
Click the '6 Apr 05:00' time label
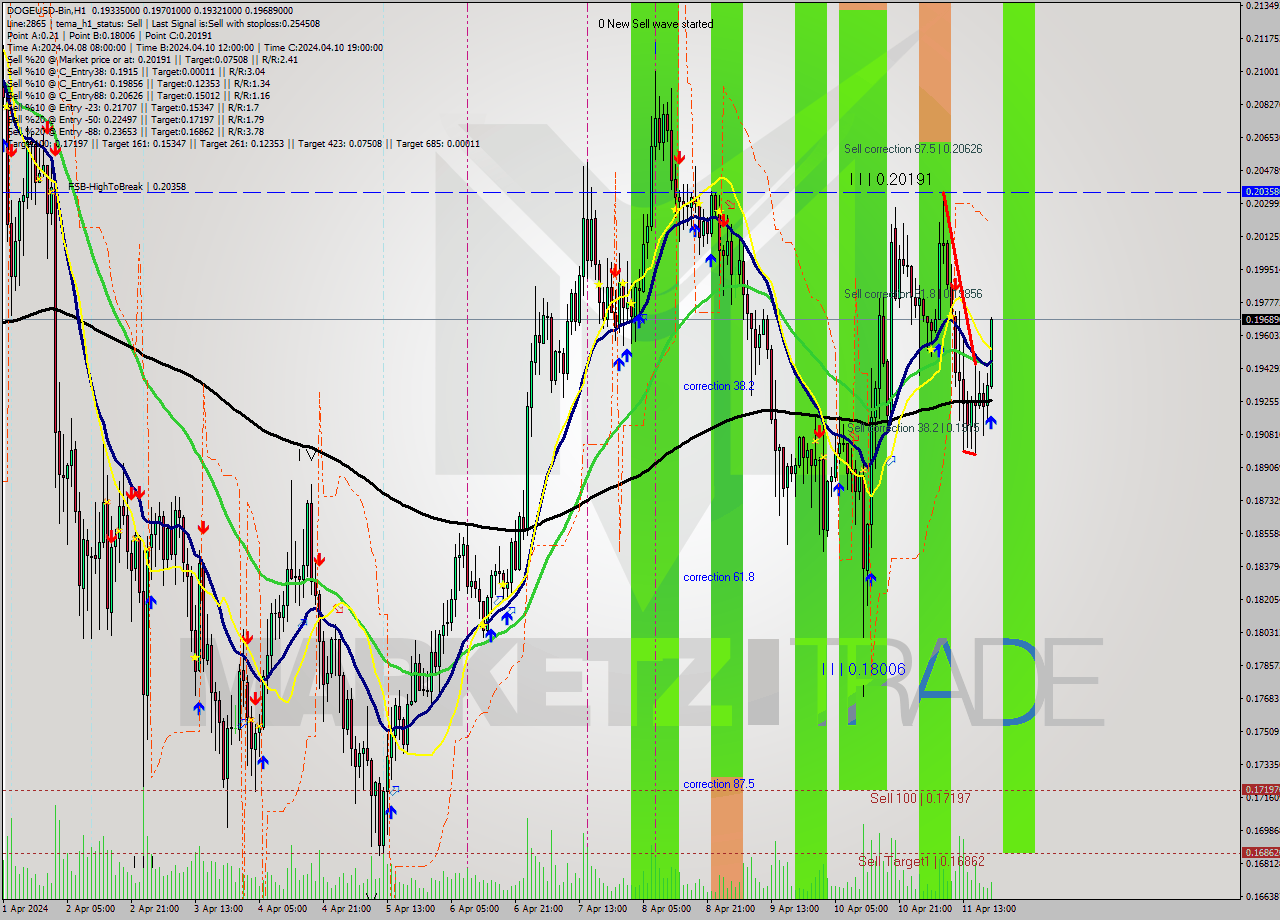pyautogui.click(x=474, y=908)
